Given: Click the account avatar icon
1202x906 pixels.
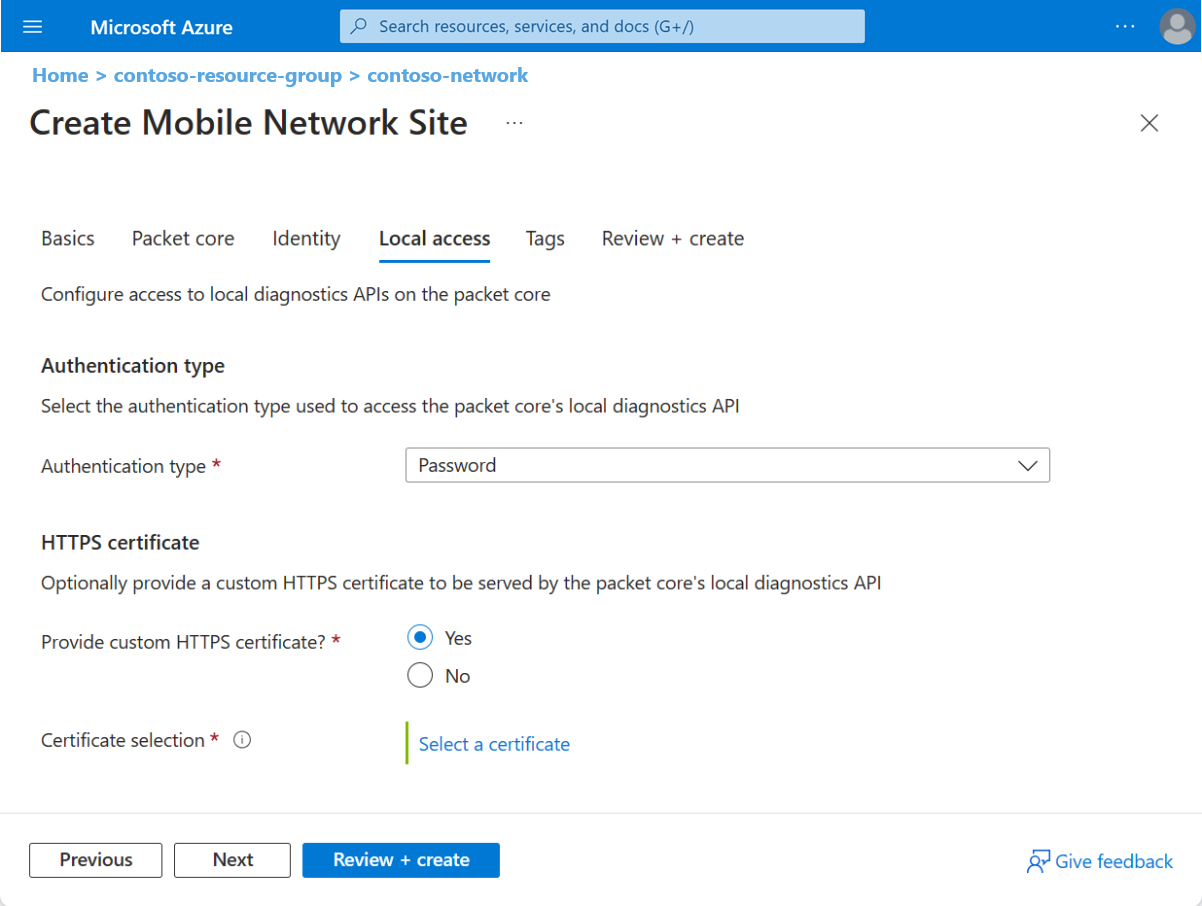Looking at the screenshot, I should [x=1177, y=26].
